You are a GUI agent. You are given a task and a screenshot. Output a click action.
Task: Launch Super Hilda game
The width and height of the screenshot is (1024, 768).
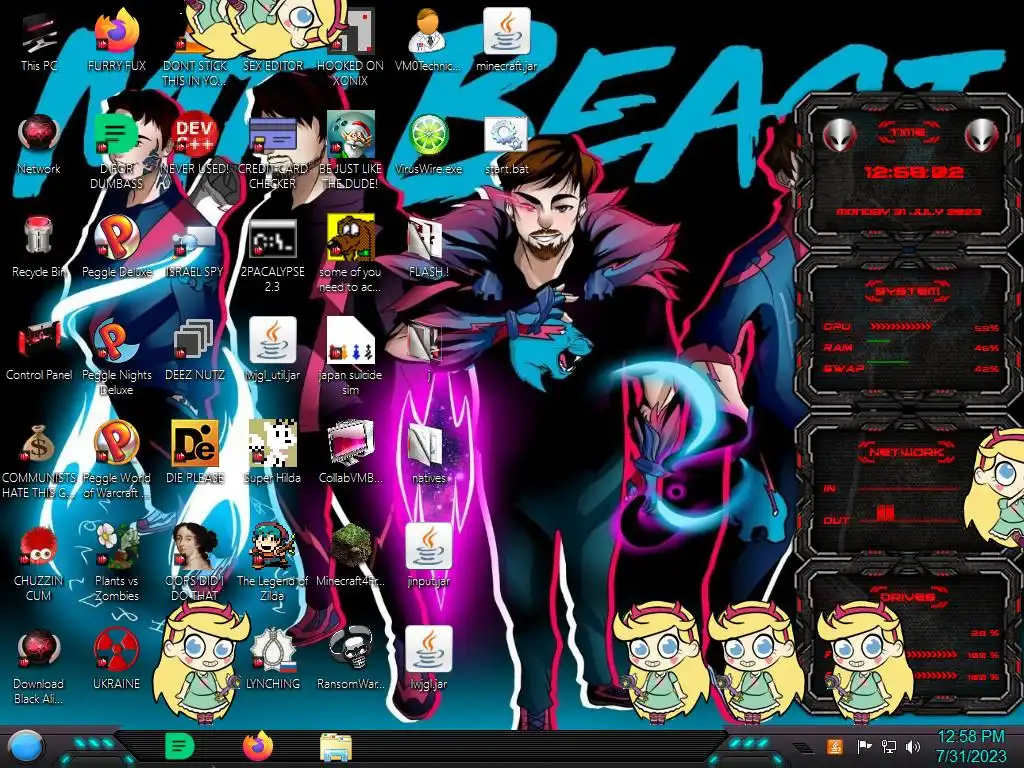pyautogui.click(x=272, y=453)
